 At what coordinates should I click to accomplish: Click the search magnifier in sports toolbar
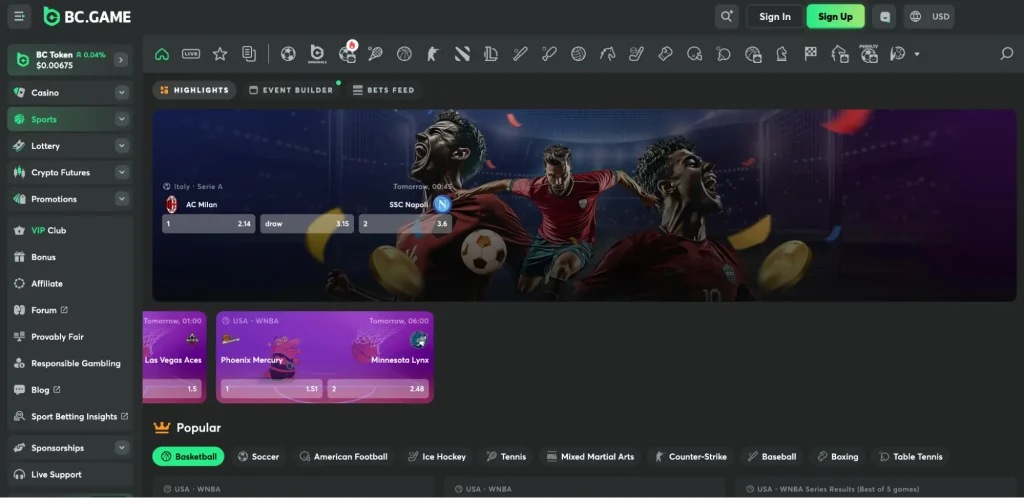(1007, 54)
